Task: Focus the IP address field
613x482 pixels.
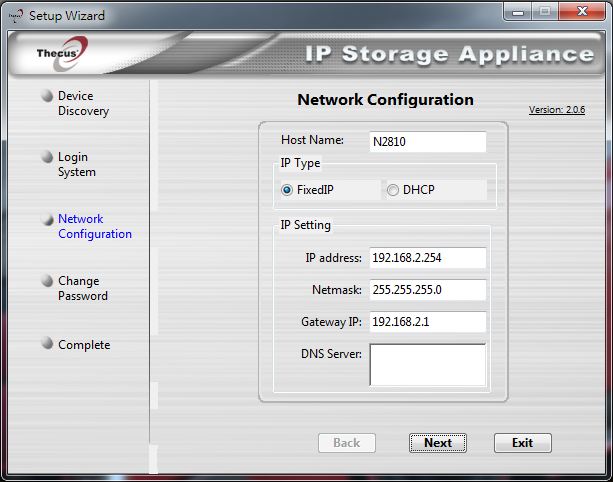Action: [x=428, y=258]
